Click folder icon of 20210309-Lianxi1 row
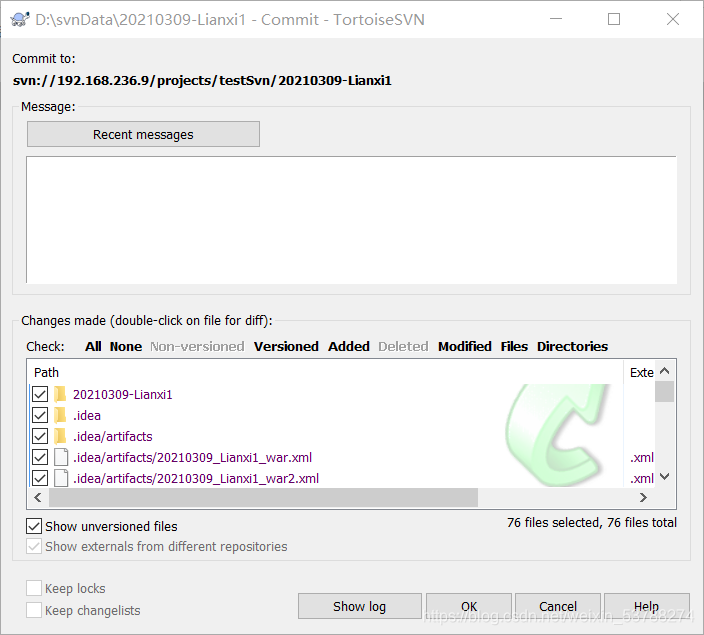The height and width of the screenshot is (635, 704). point(60,394)
